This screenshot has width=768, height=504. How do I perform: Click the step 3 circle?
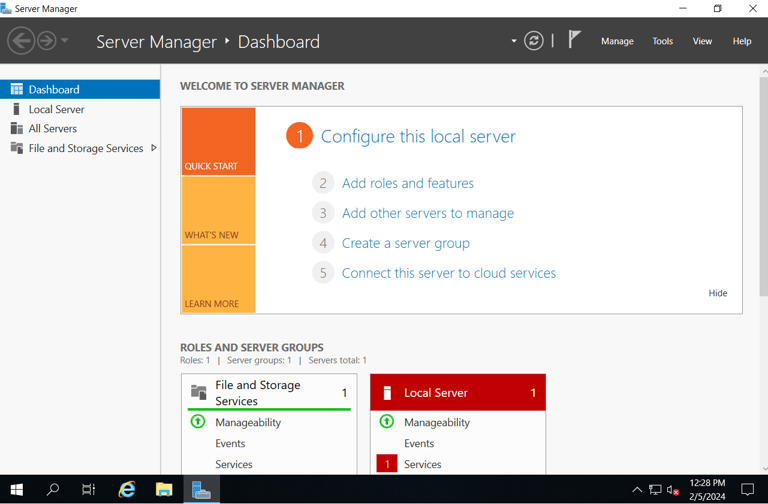tap(323, 213)
